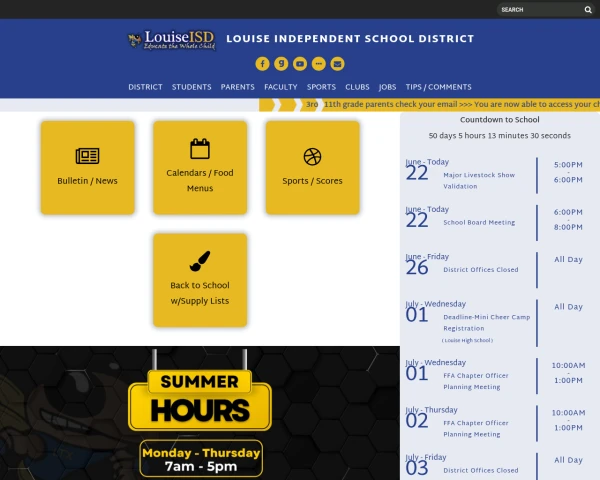Open the School Board Meeting event

[479, 222]
